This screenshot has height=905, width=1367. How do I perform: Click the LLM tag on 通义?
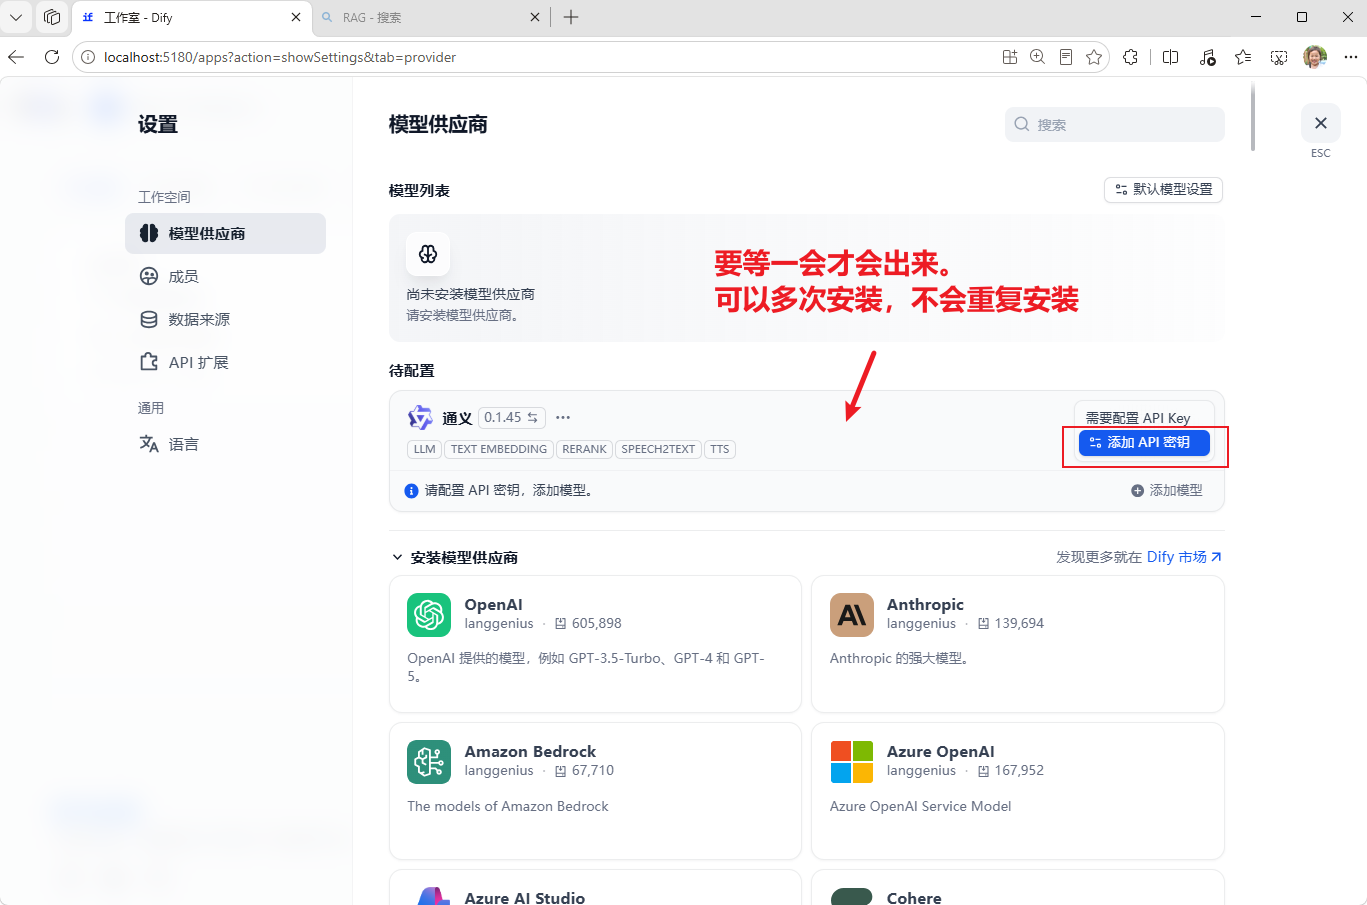(425, 449)
